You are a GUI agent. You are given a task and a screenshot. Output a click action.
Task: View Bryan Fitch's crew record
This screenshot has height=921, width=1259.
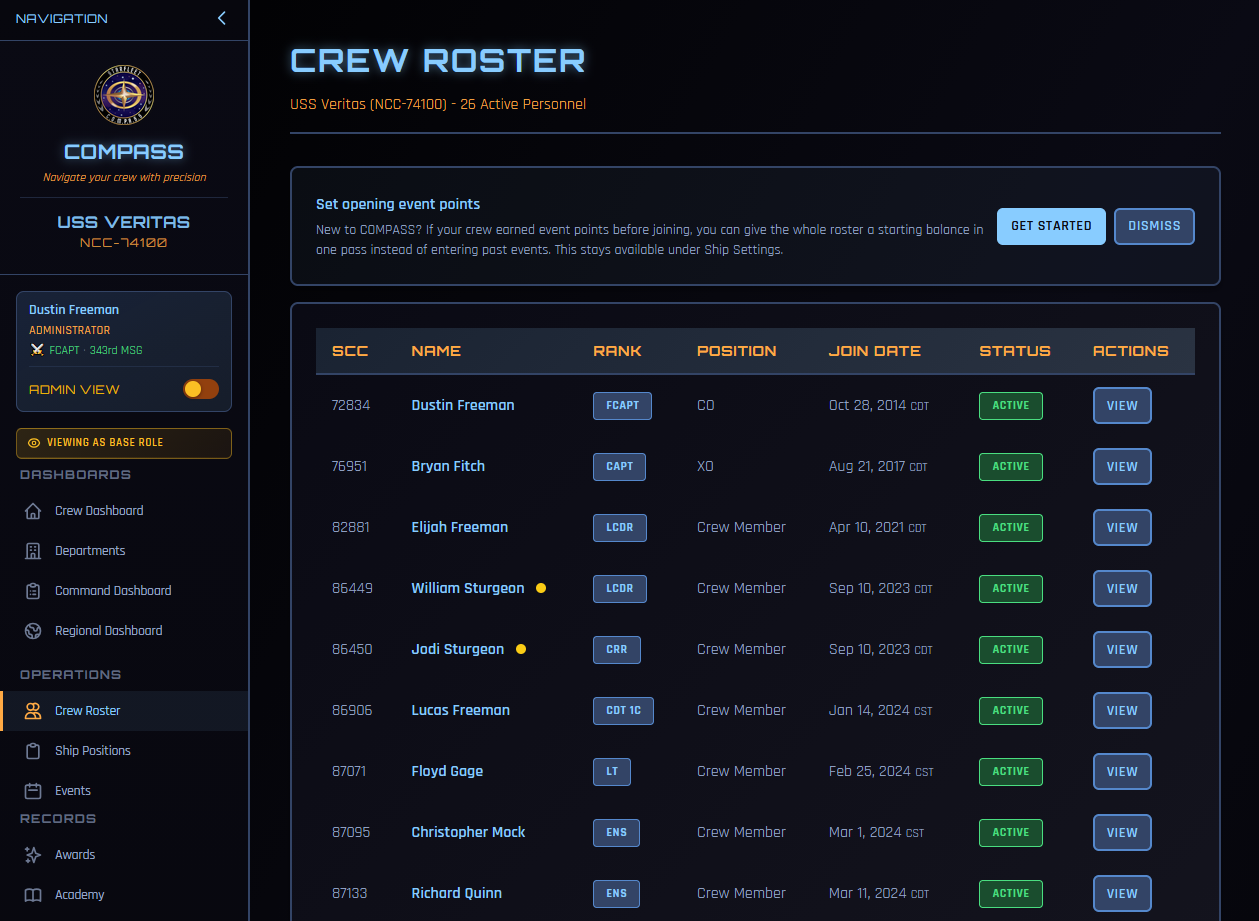click(1122, 467)
